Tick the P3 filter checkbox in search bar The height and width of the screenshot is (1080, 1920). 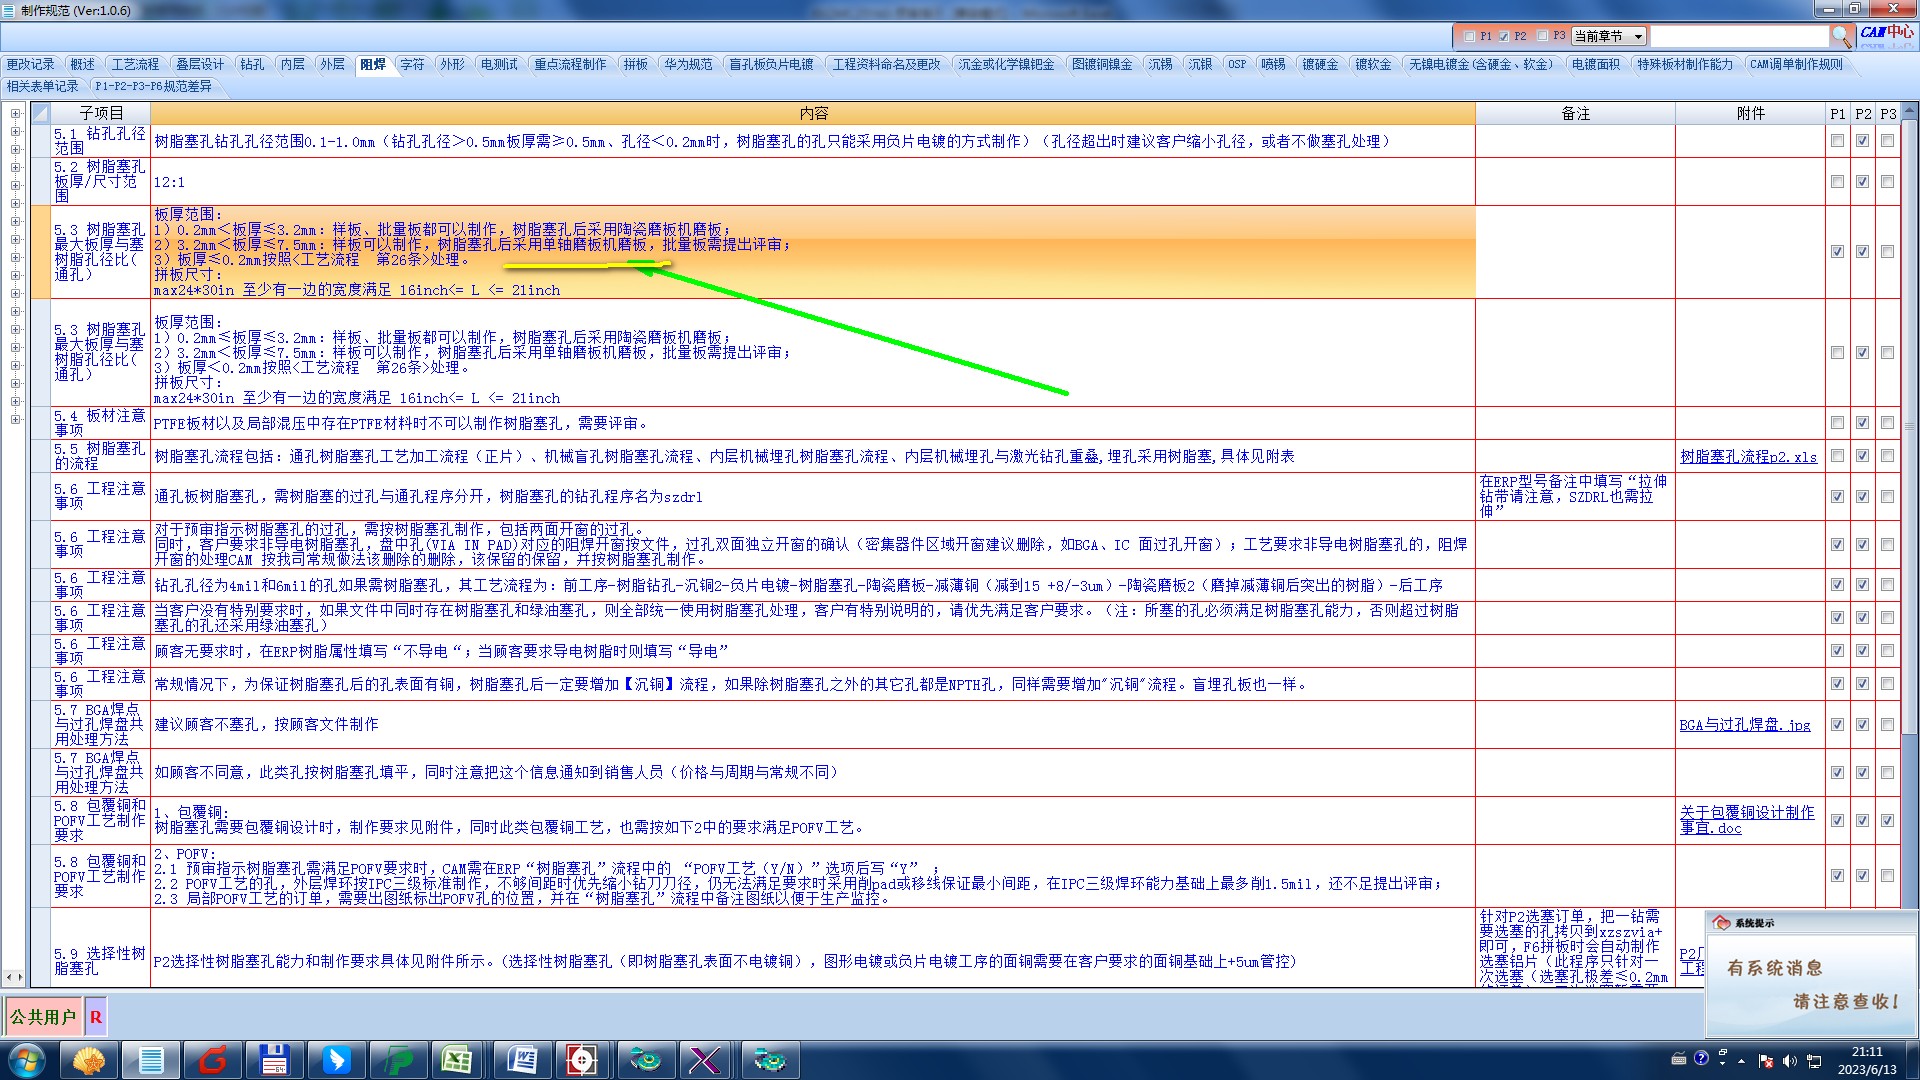coord(1542,36)
